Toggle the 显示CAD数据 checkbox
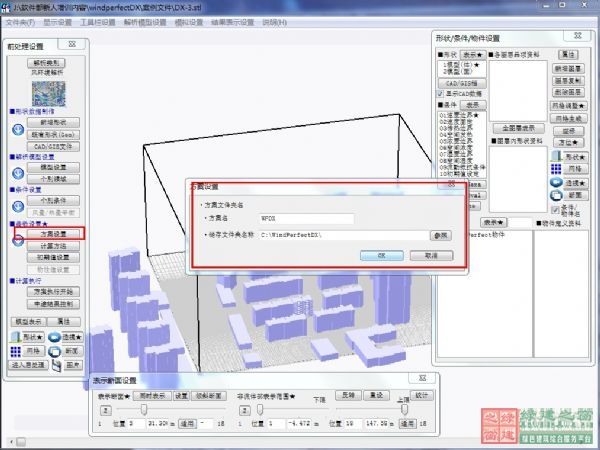This screenshot has width=600, height=450. (x=440, y=94)
